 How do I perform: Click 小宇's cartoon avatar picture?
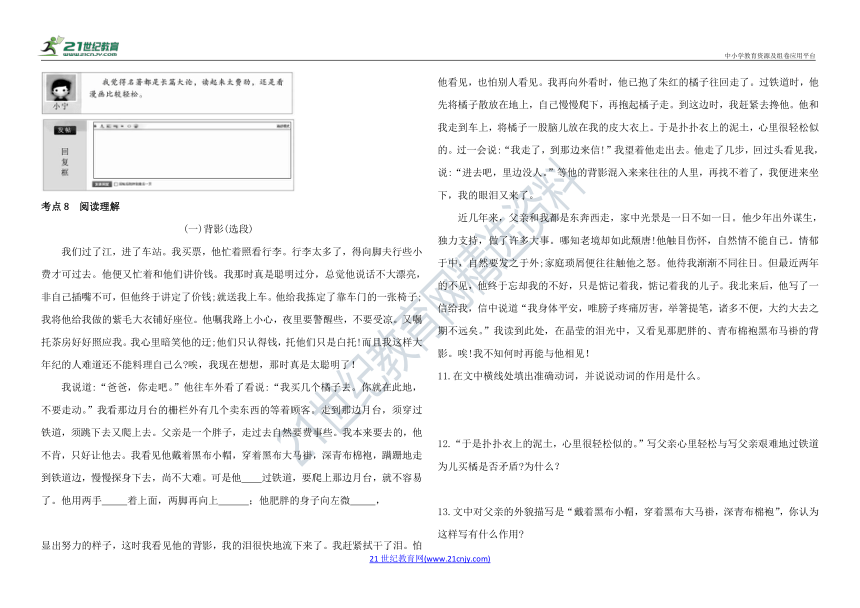[x=60, y=88]
